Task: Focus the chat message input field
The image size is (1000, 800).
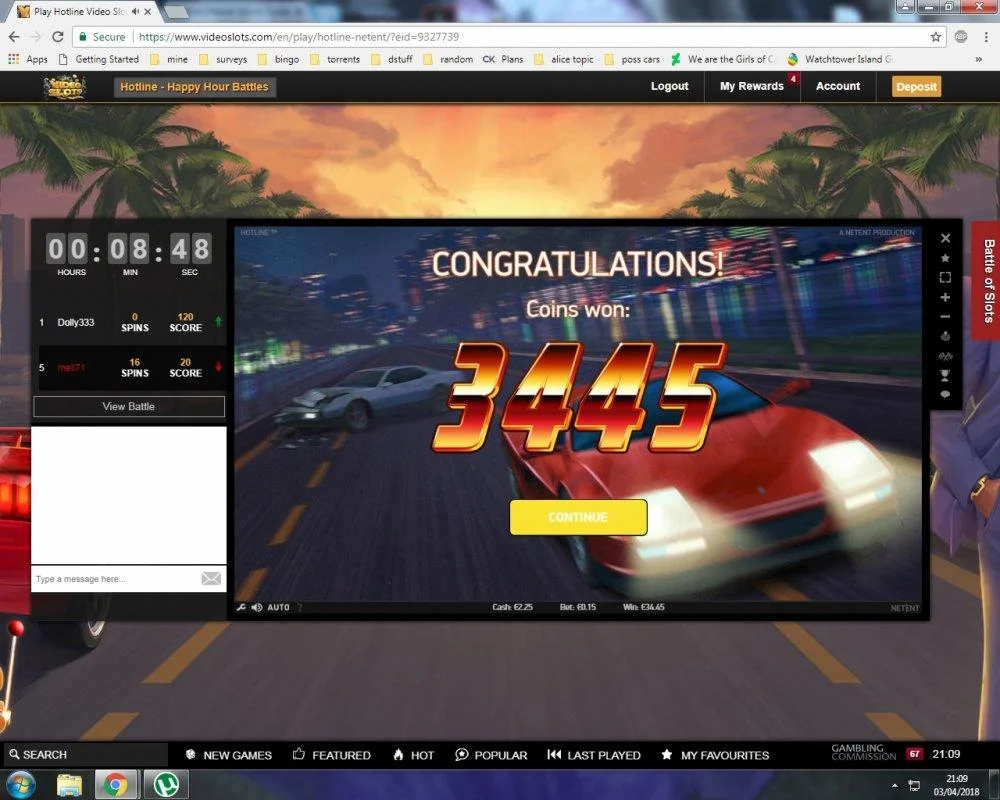Action: [115, 579]
